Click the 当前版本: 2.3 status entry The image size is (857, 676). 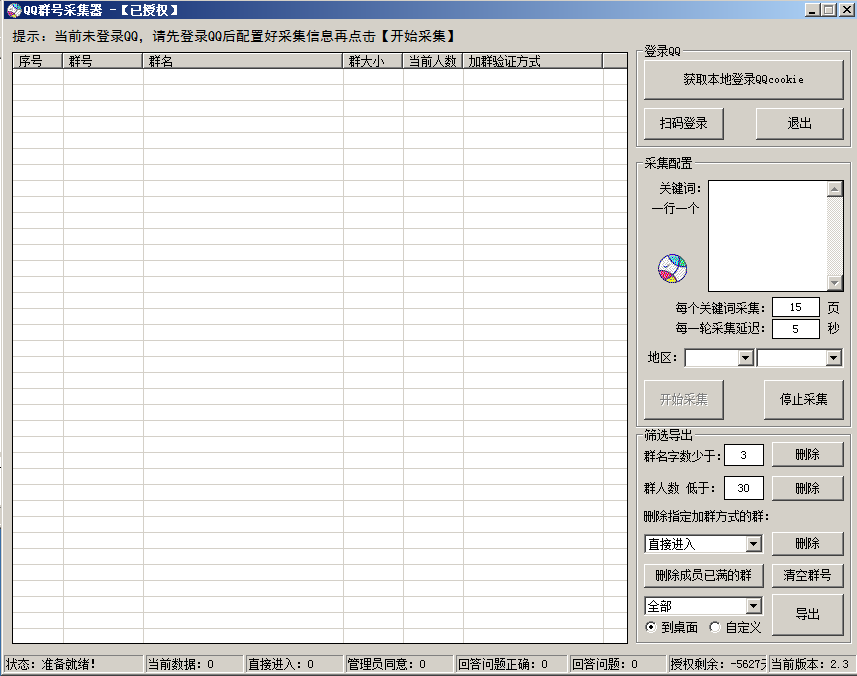pos(810,664)
